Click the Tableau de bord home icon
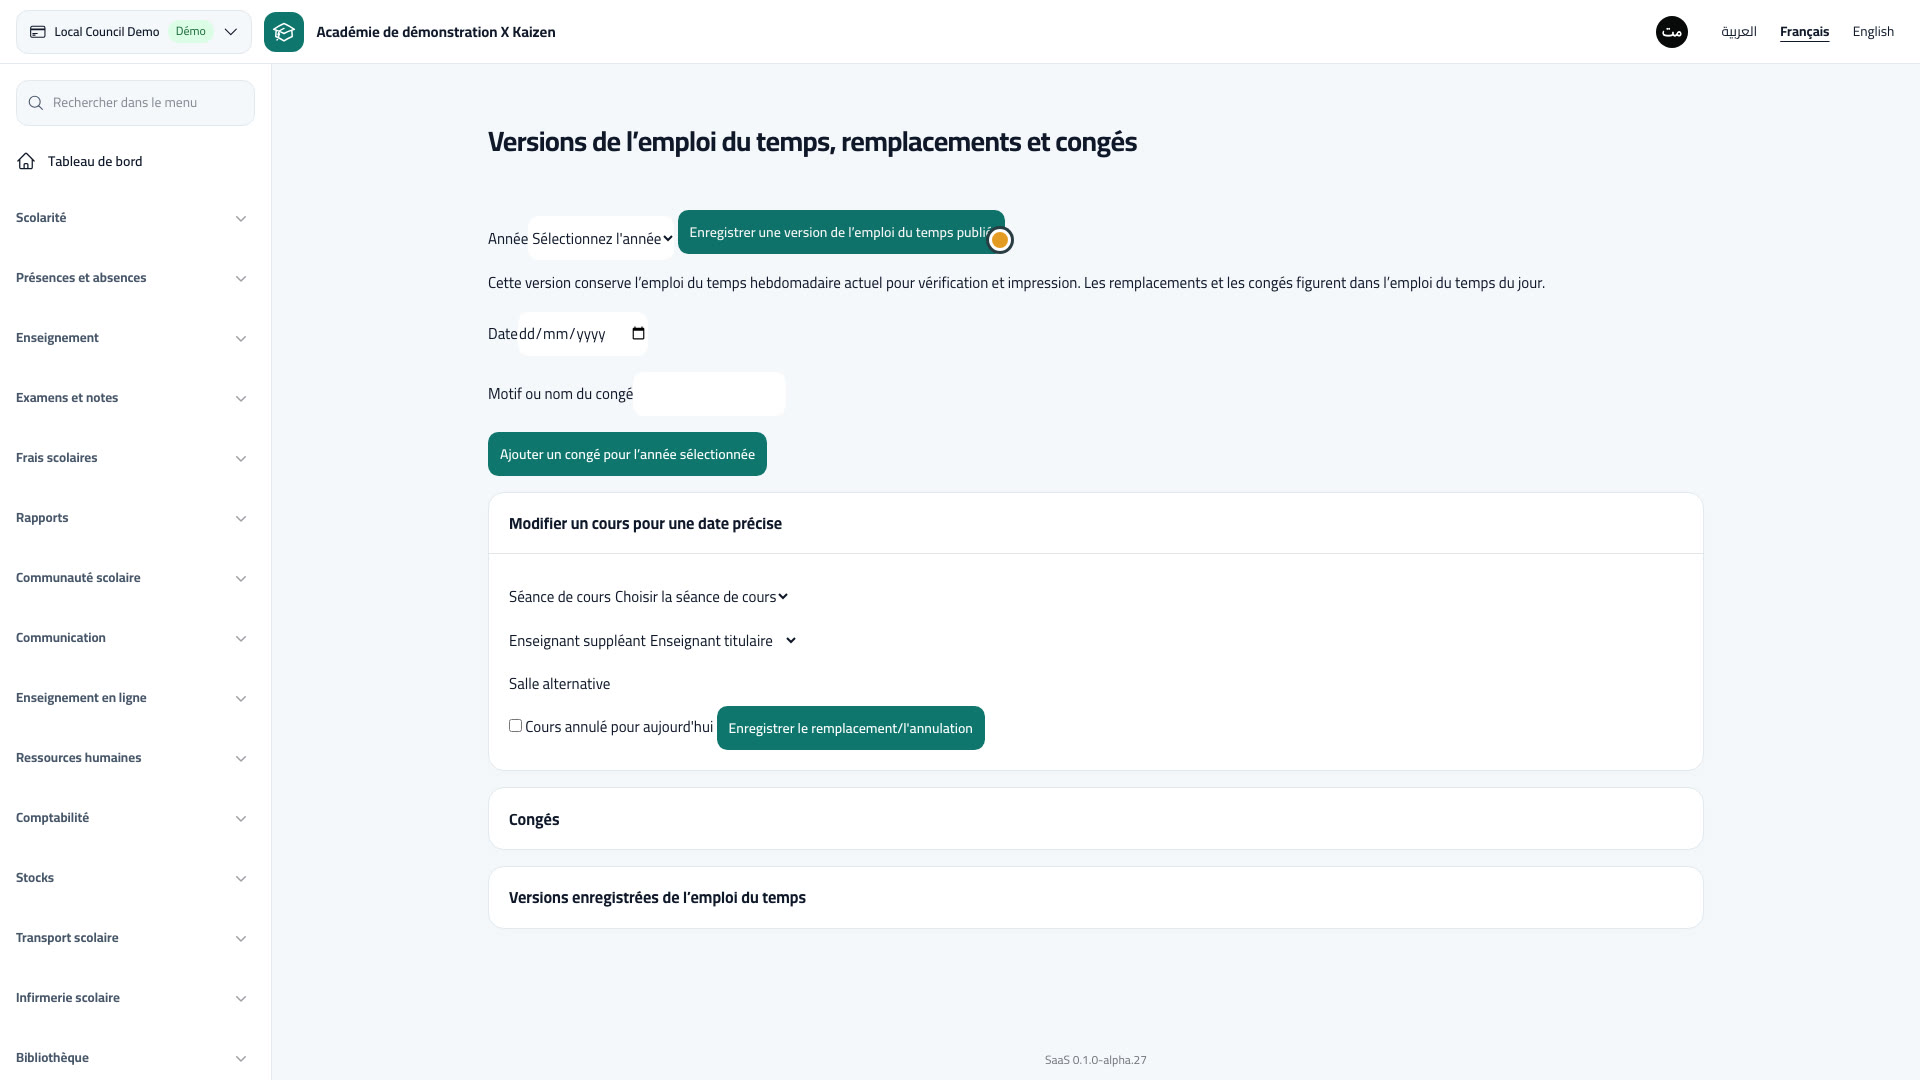Screen dimensions: 1920x1080 [x=26, y=161]
